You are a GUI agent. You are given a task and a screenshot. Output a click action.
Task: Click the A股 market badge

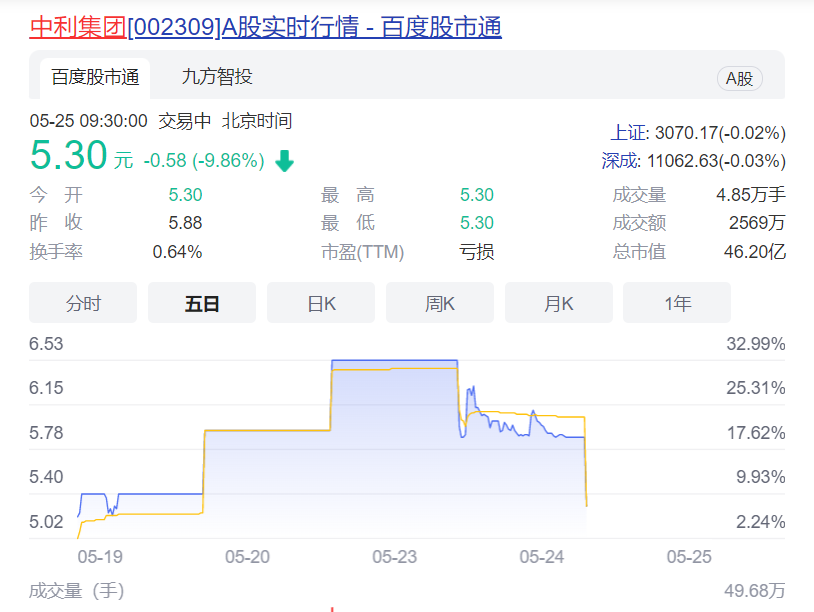(x=739, y=79)
